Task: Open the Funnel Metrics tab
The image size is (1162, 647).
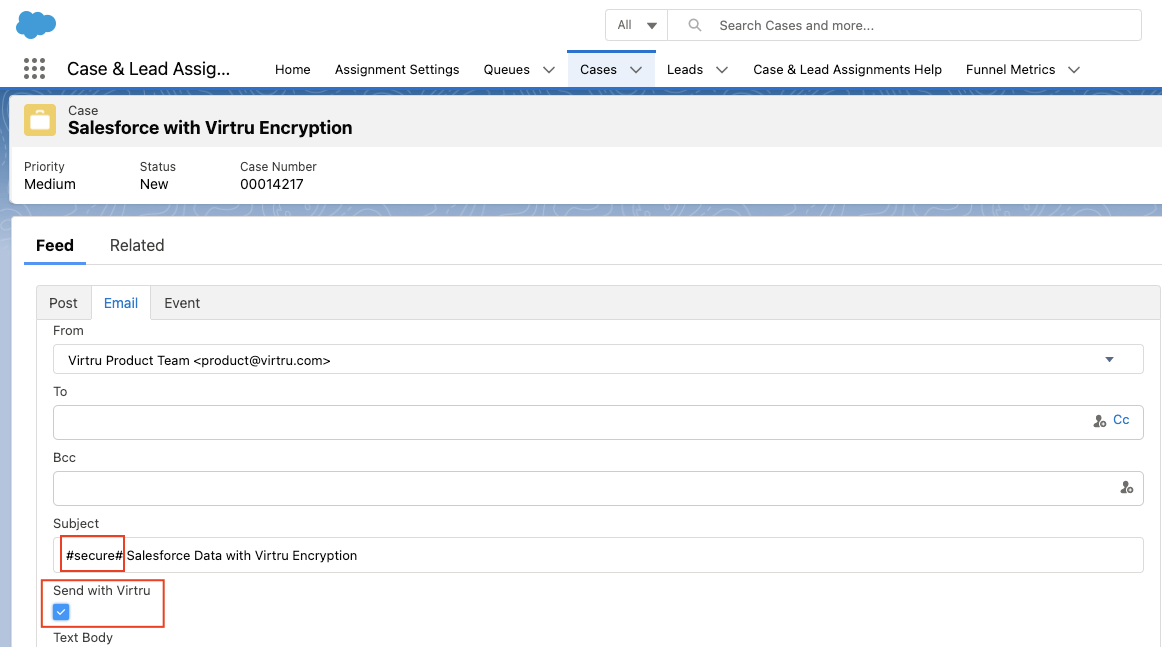Action: 1010,70
